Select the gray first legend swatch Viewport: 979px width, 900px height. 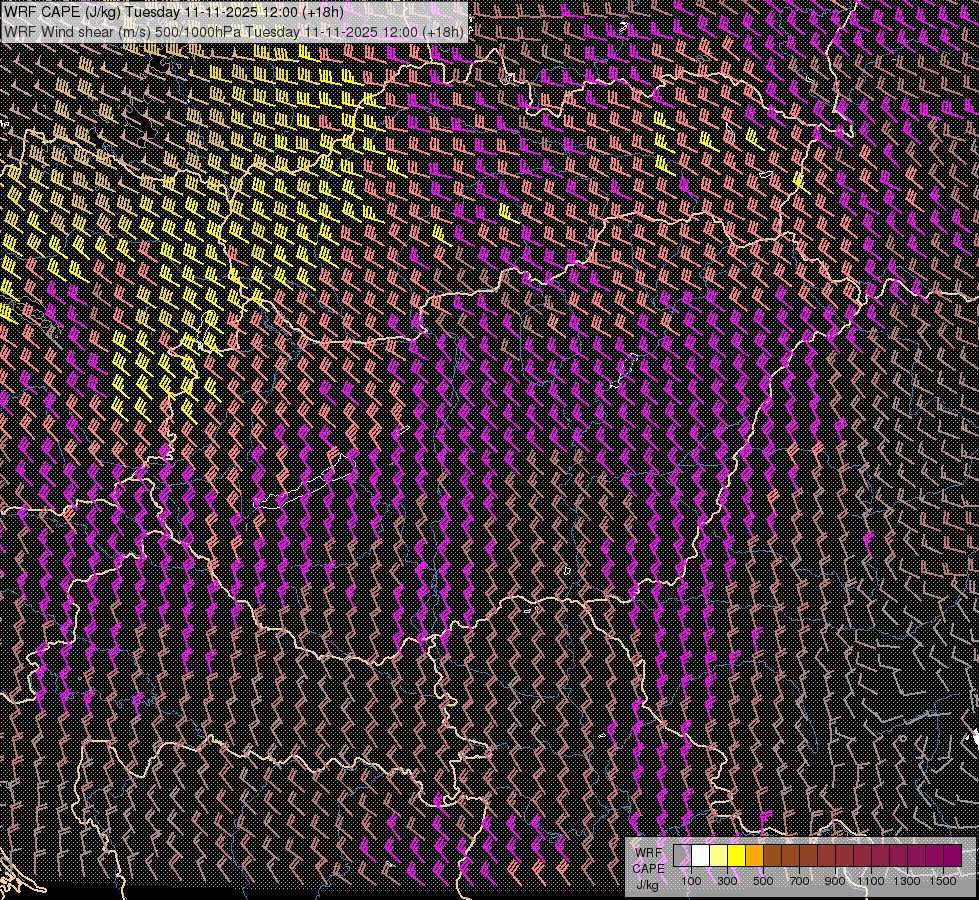pyautogui.click(x=682, y=855)
